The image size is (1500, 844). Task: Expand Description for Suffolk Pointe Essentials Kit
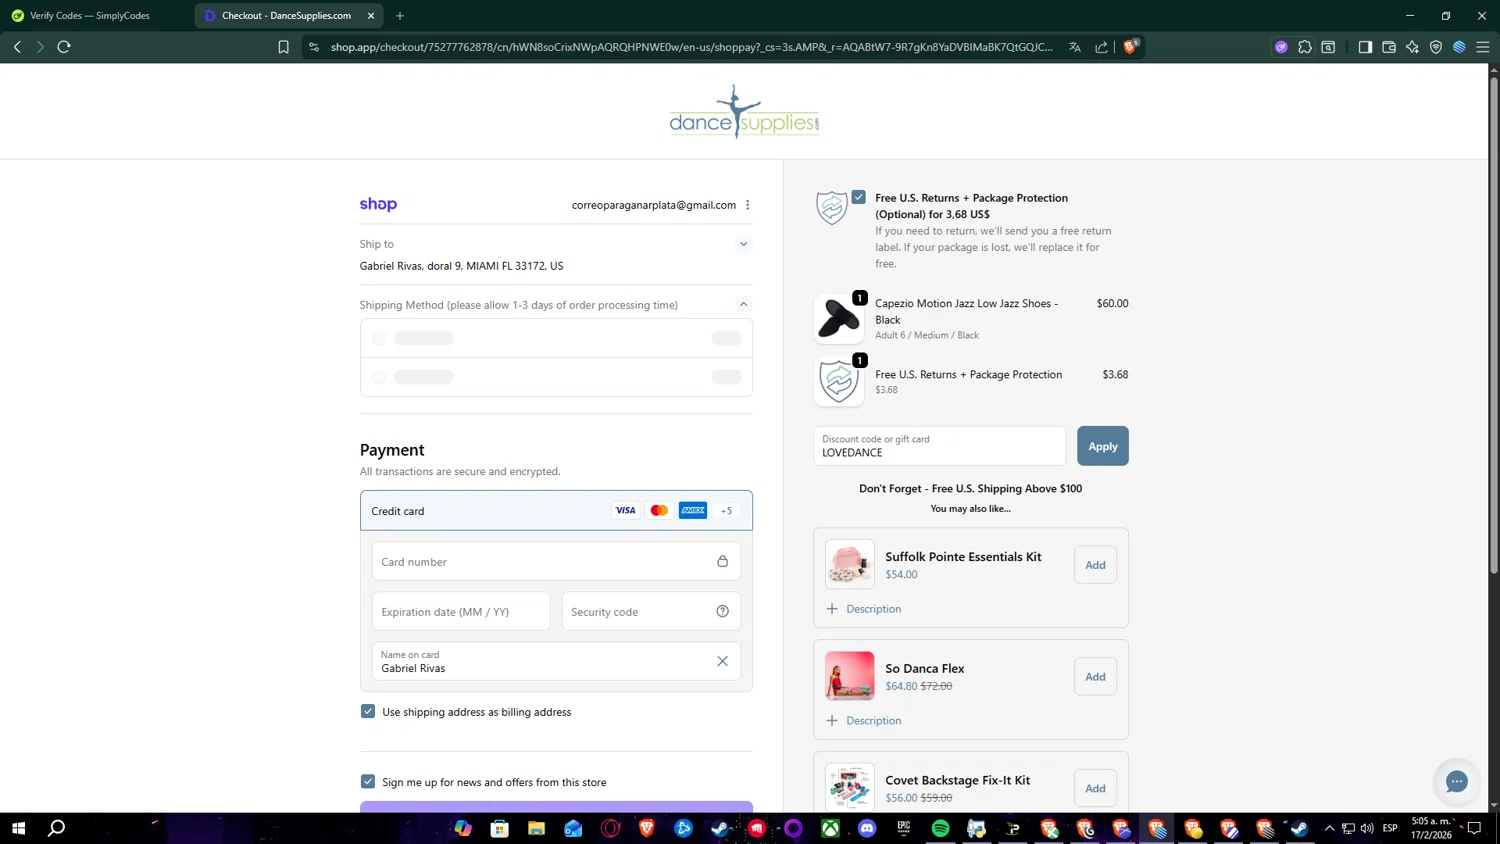coord(864,609)
